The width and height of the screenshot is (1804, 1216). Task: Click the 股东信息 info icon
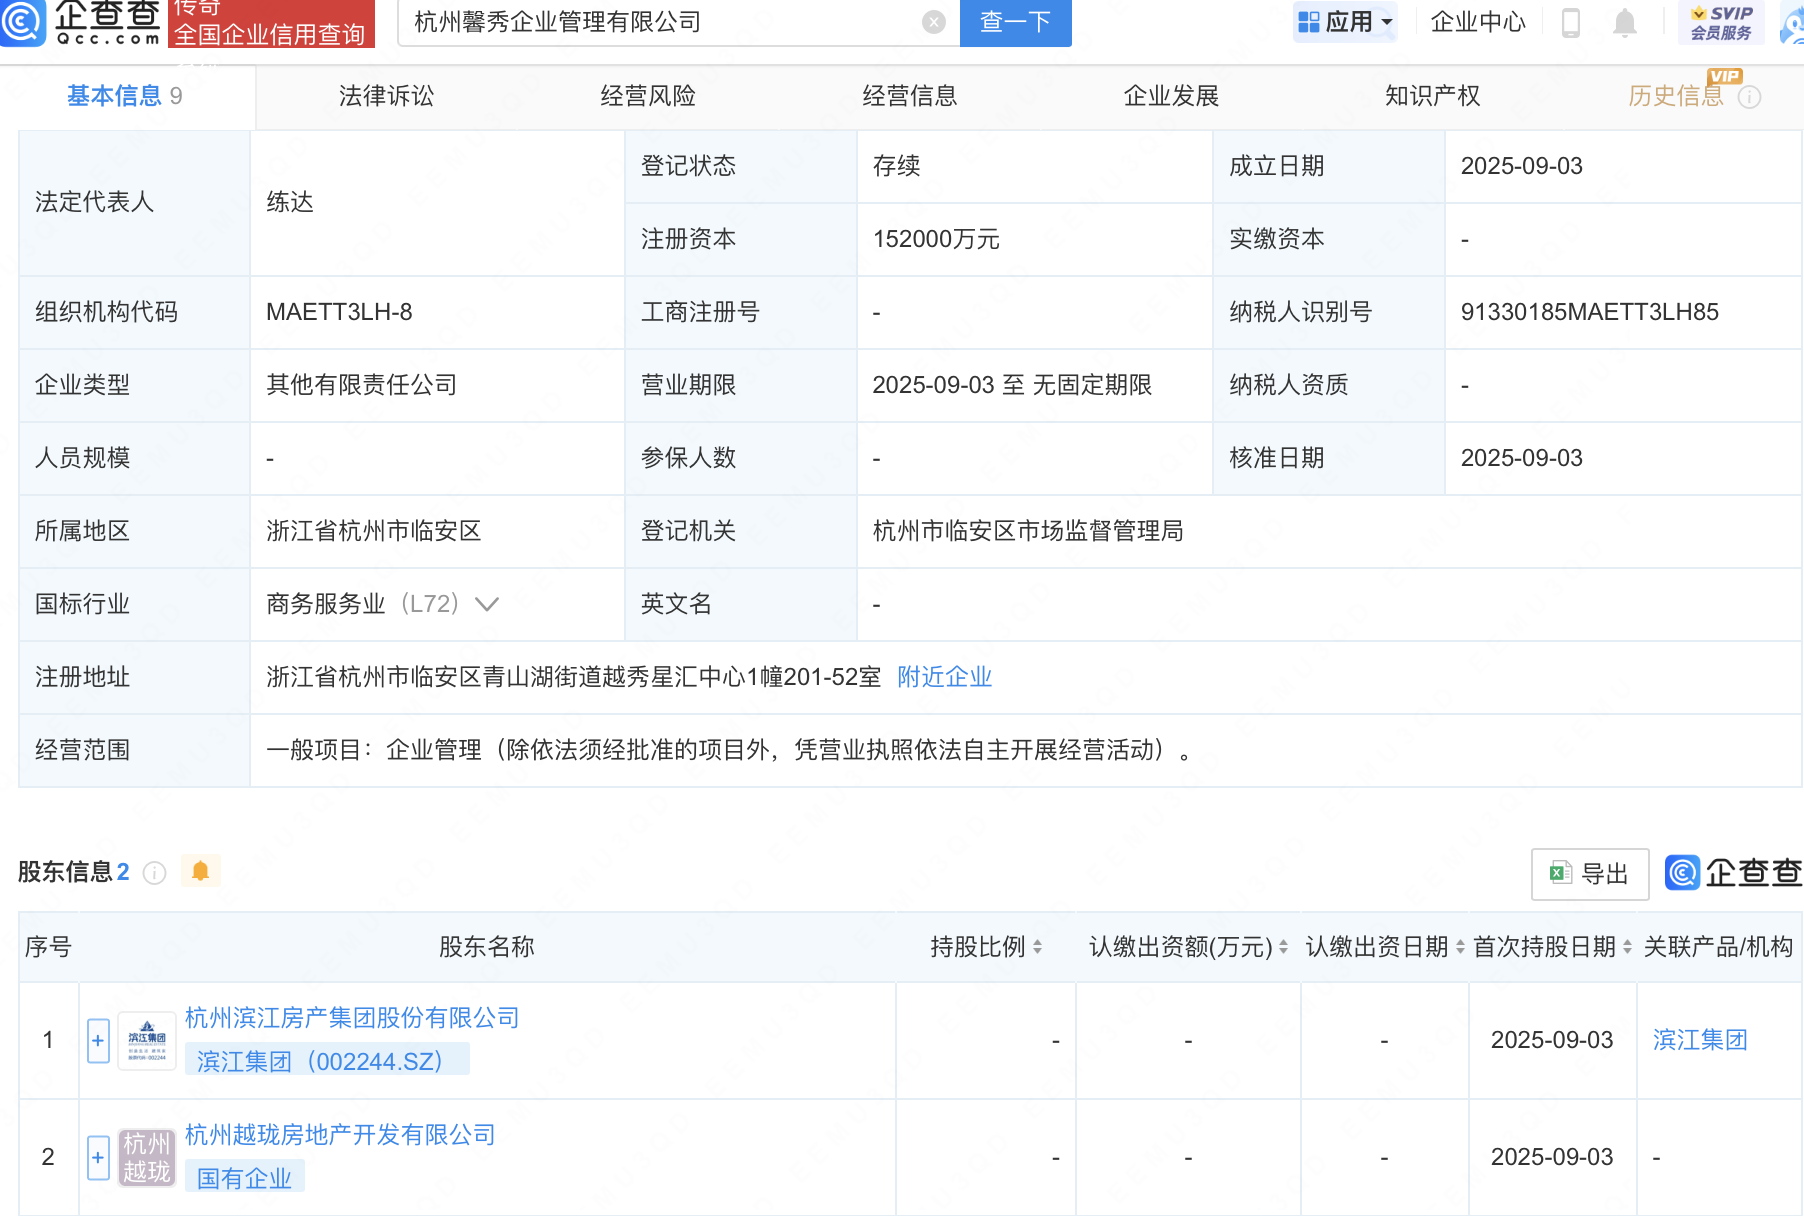tap(154, 873)
